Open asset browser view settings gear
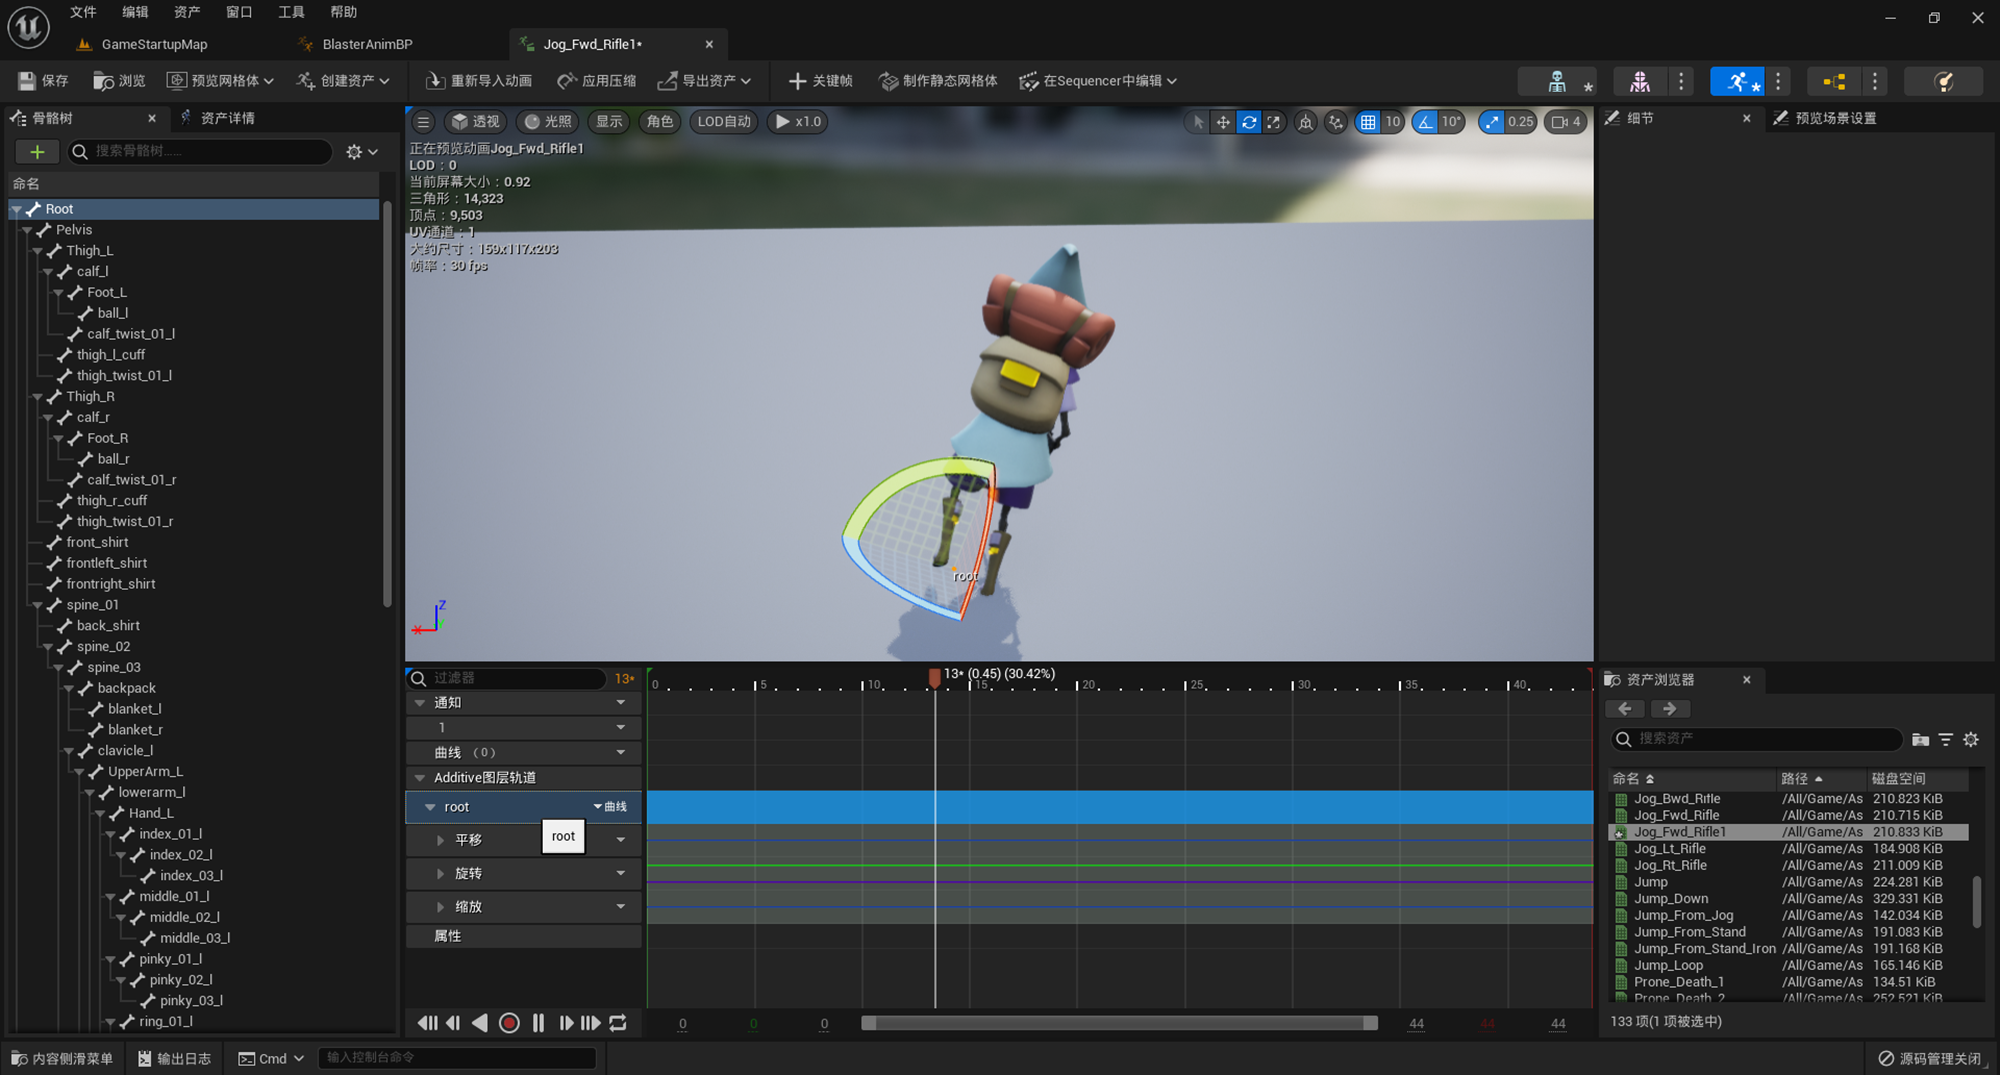Viewport: 2000px width, 1075px height. point(1971,740)
